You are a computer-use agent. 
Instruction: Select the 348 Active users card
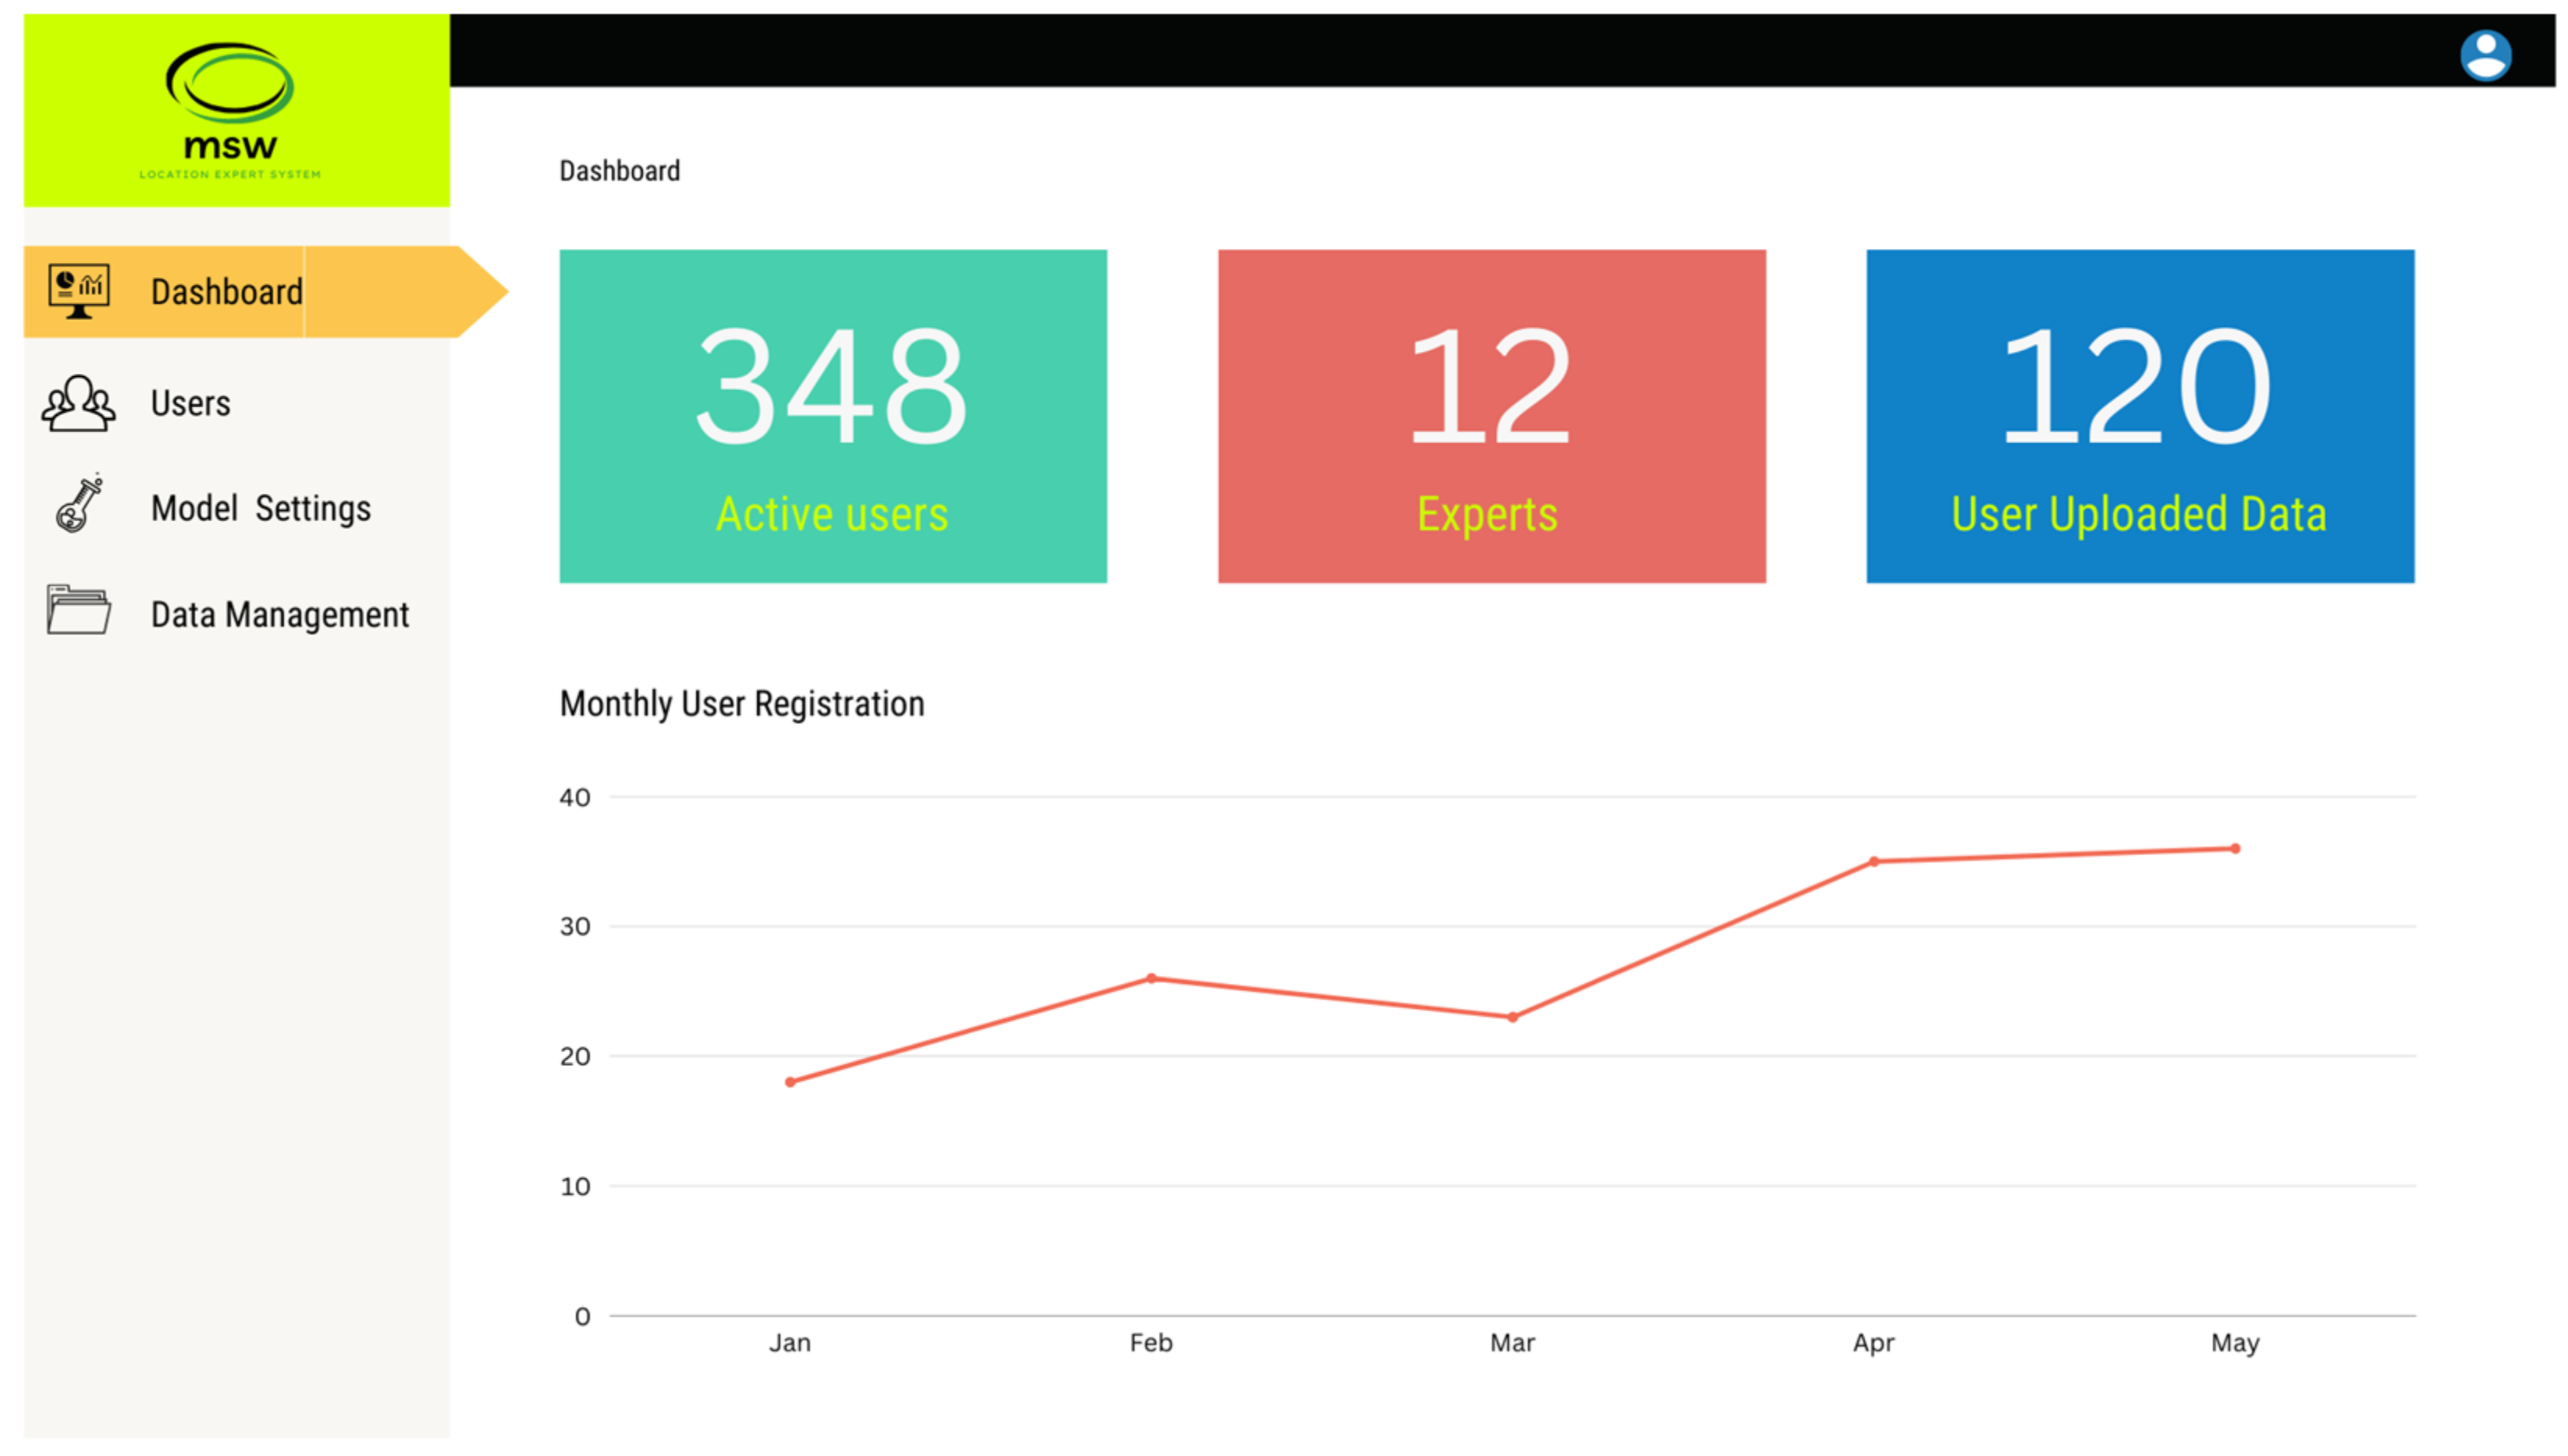pyautogui.click(x=832, y=416)
